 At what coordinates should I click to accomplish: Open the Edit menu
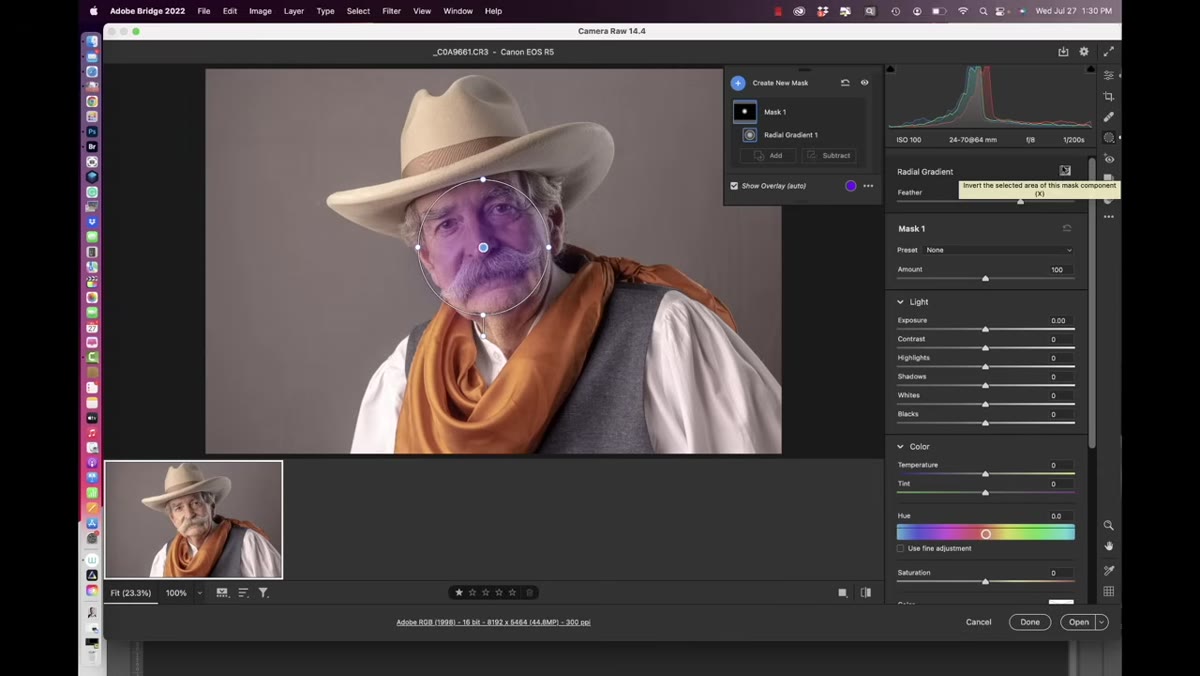[230, 11]
